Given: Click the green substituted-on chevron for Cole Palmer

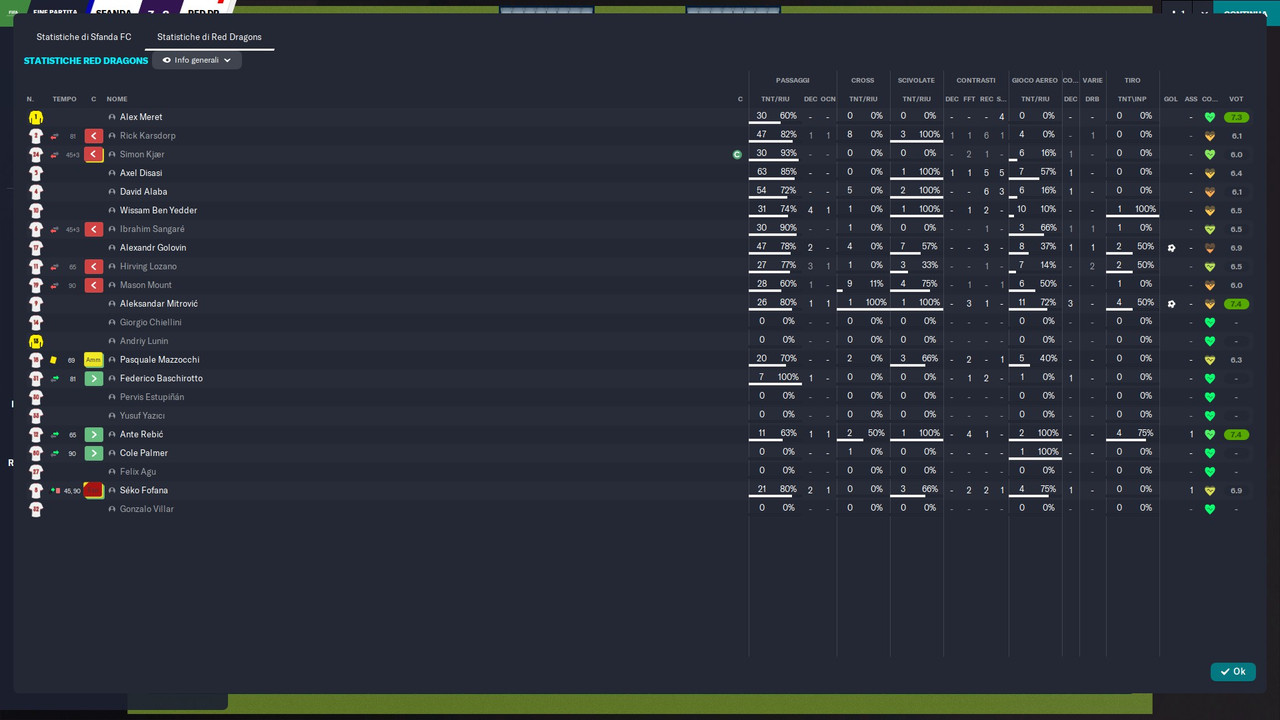Looking at the screenshot, I should (93, 453).
